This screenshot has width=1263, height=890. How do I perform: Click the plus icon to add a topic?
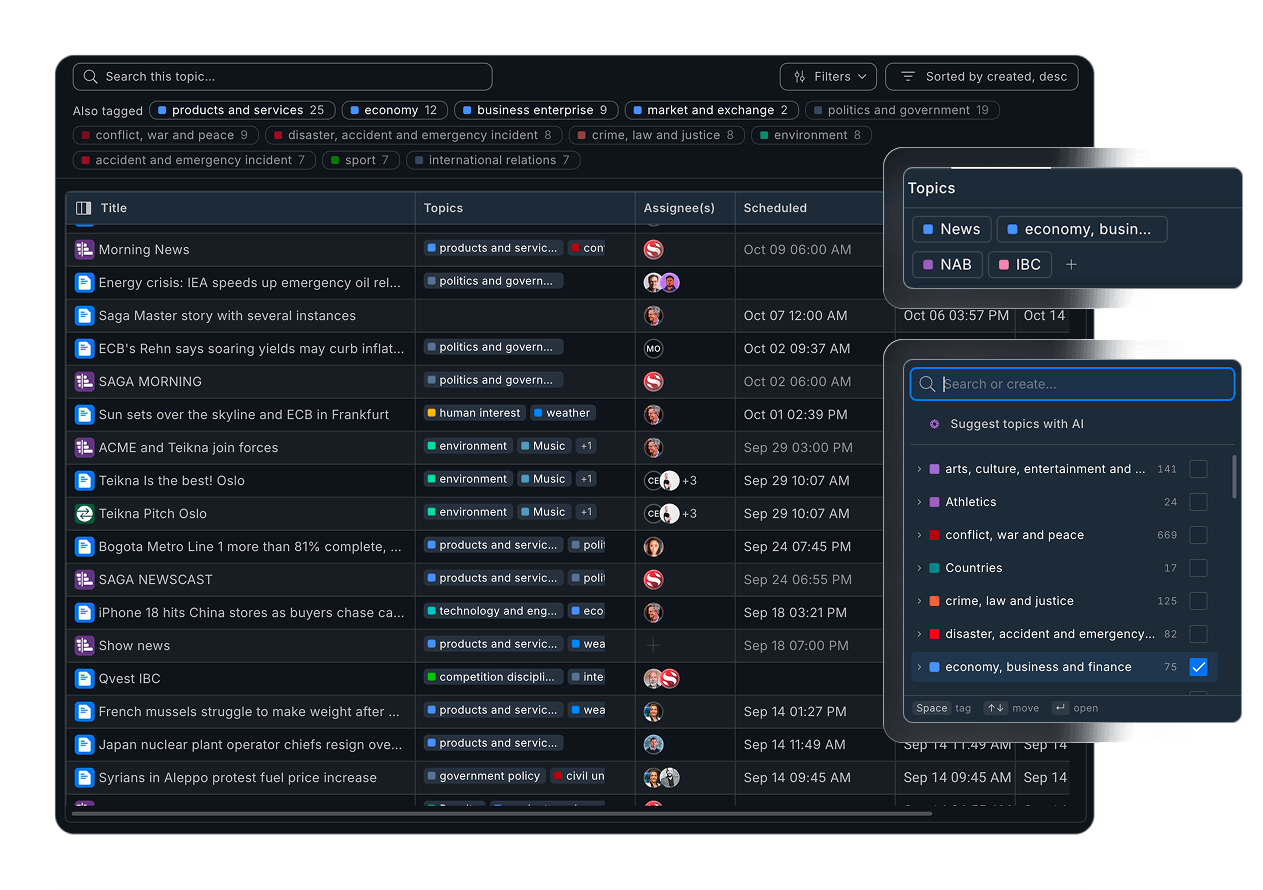pyautogui.click(x=1071, y=265)
